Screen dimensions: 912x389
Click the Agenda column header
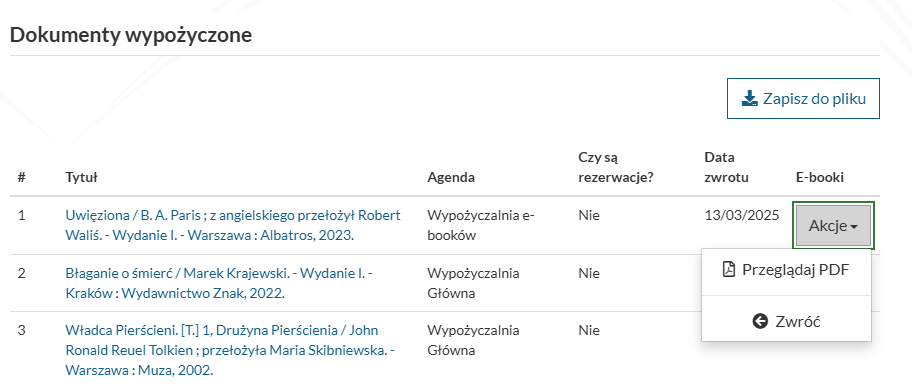[x=451, y=178]
